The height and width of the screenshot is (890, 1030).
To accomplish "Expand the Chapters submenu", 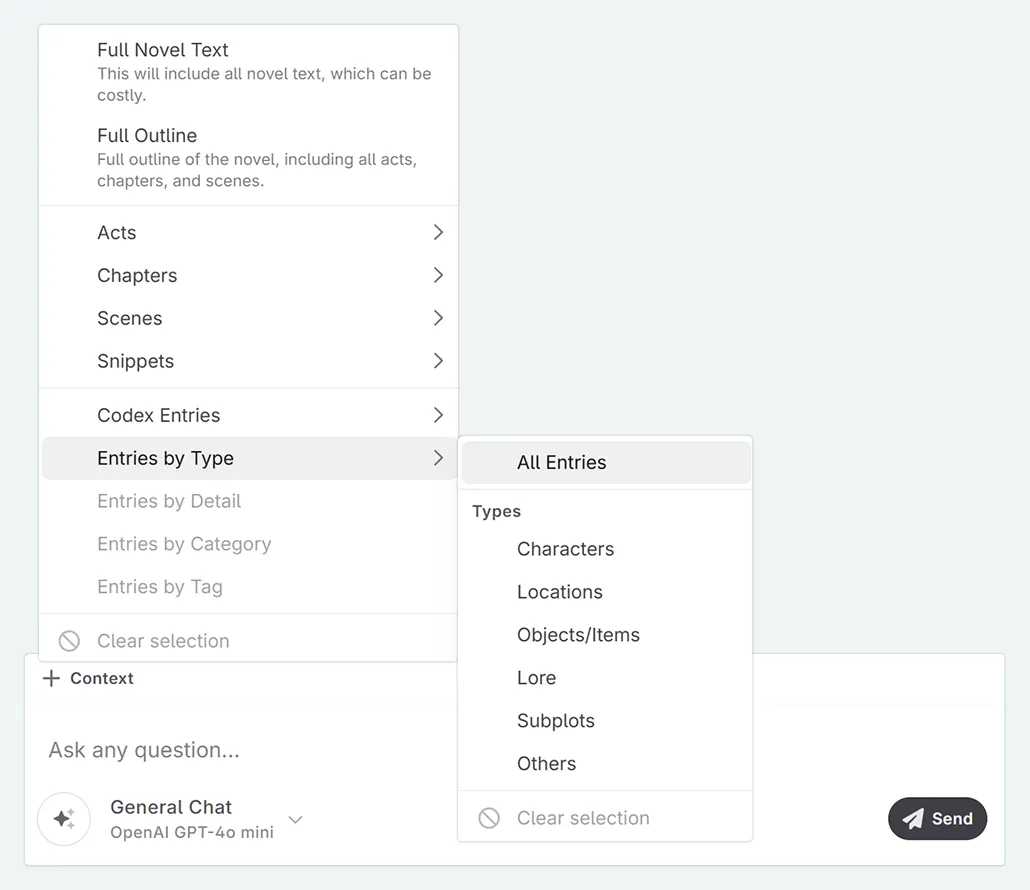I will (x=437, y=275).
